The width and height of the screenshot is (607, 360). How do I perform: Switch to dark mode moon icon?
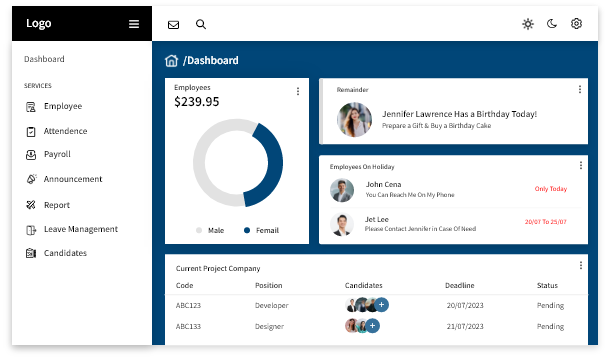[552, 24]
